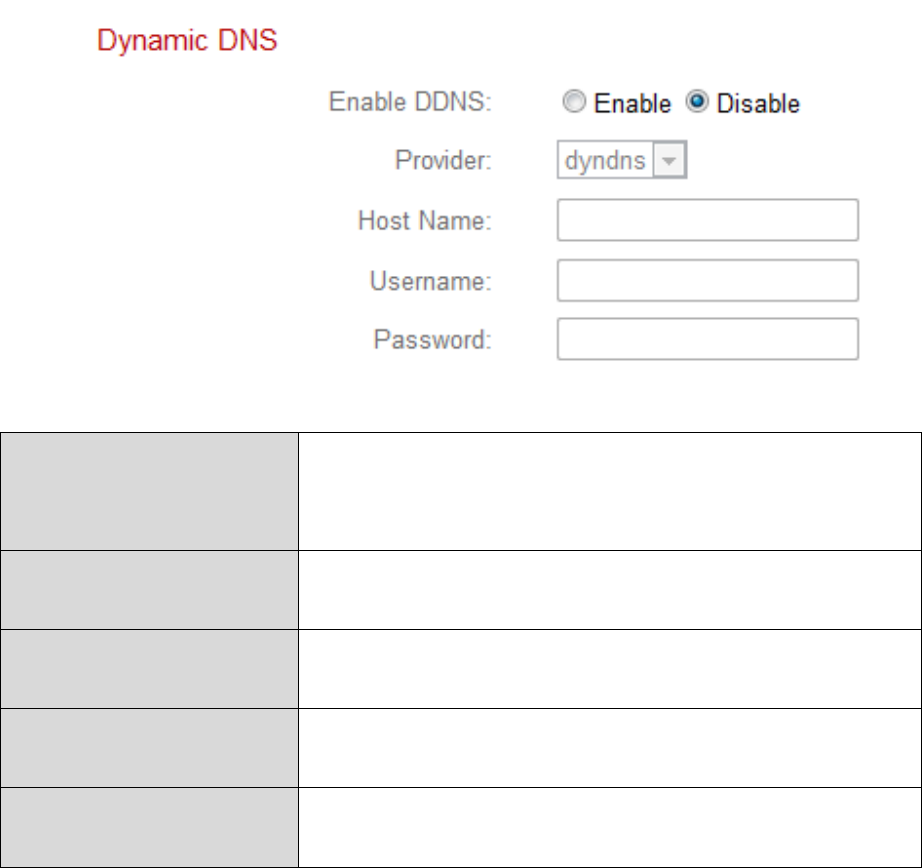Select the Disable radio button for DDNS

coord(696,103)
